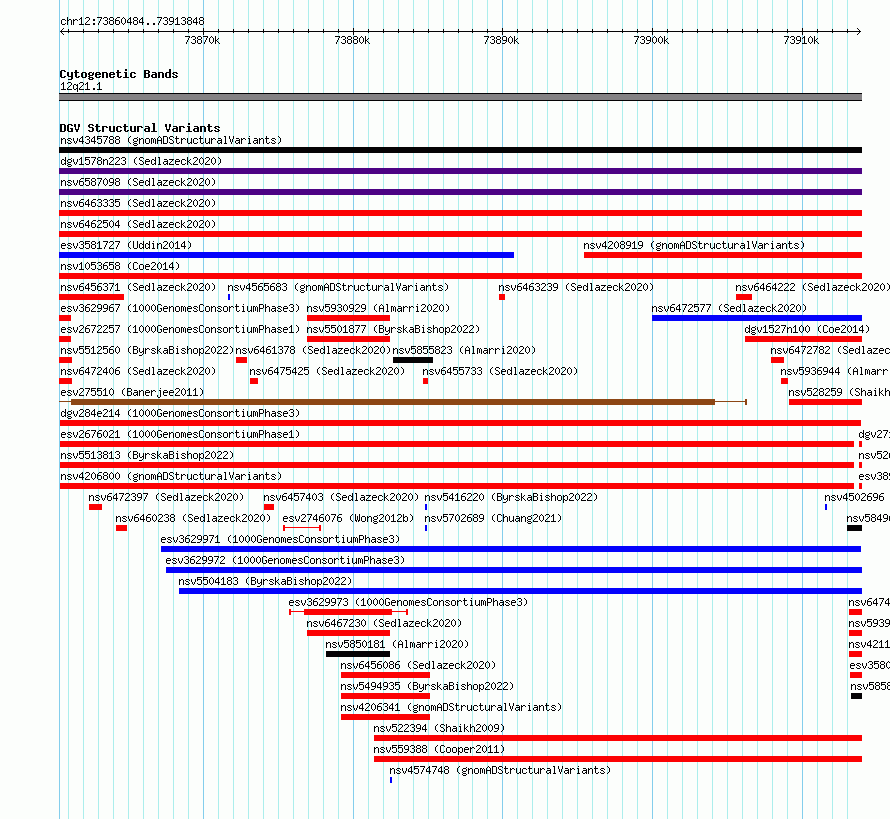Open nsv6455733 Sedlazeck2020 label
The height and width of the screenshot is (819, 890).
pos(500,371)
